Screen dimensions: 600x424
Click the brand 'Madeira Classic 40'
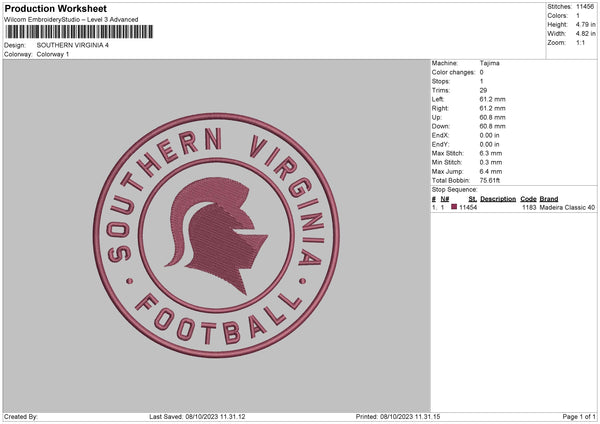[567, 207]
